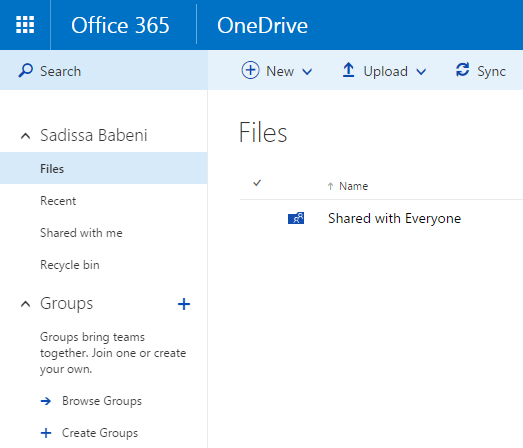Click the search magnifier icon

(x=25, y=71)
